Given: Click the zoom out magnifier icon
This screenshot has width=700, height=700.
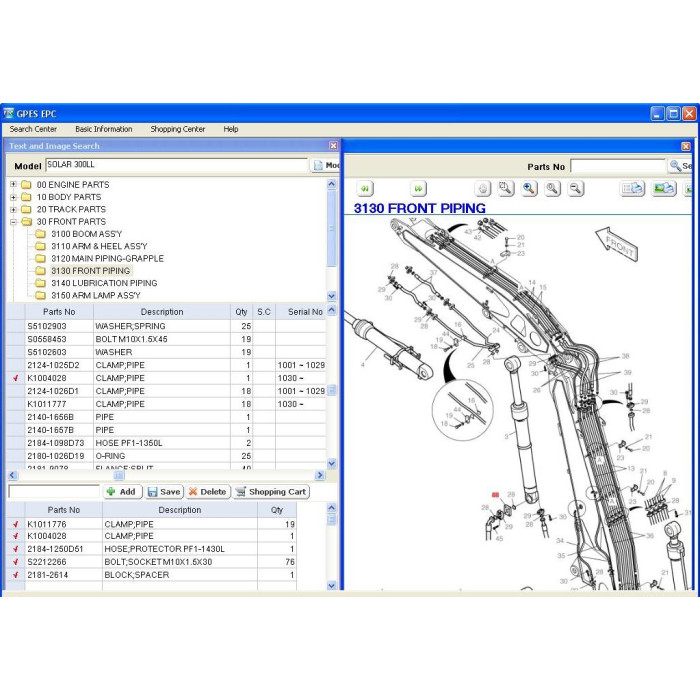Looking at the screenshot, I should 576,188.
